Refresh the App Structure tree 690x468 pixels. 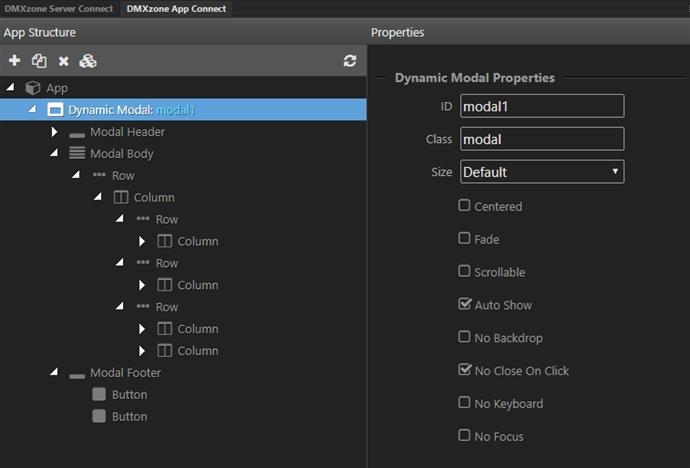coord(350,61)
